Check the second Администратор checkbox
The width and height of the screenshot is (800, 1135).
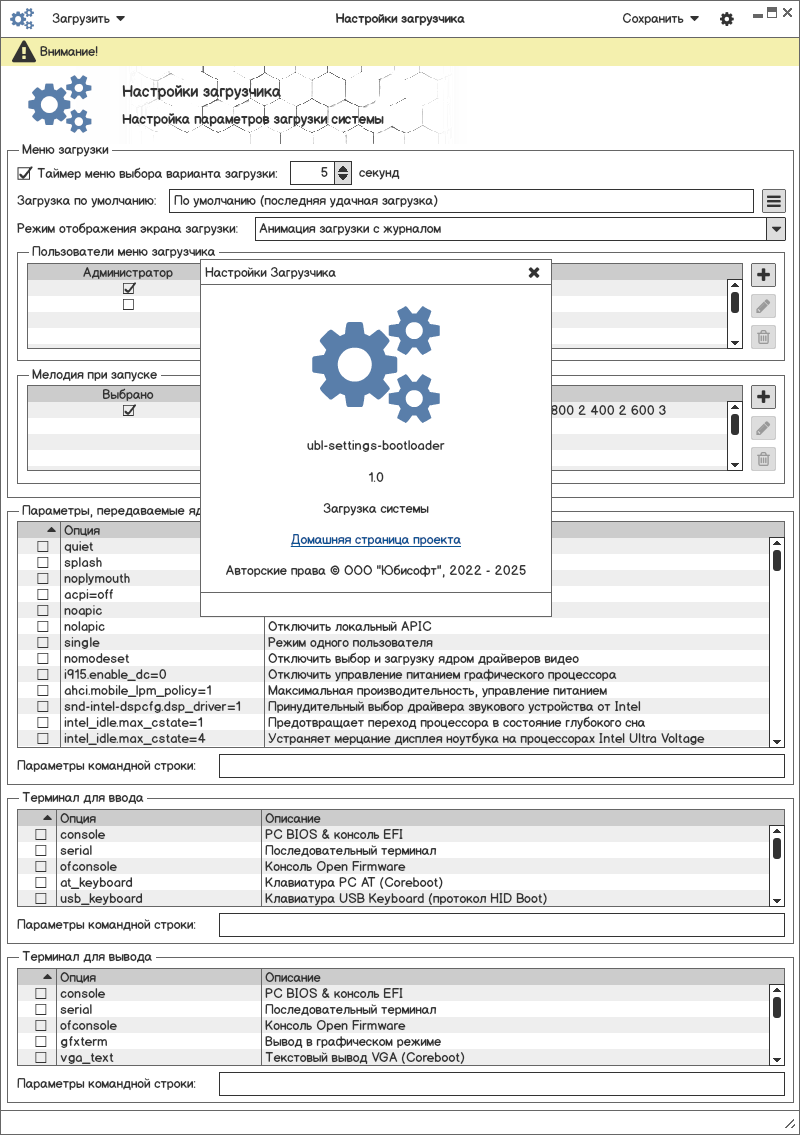pos(129,305)
